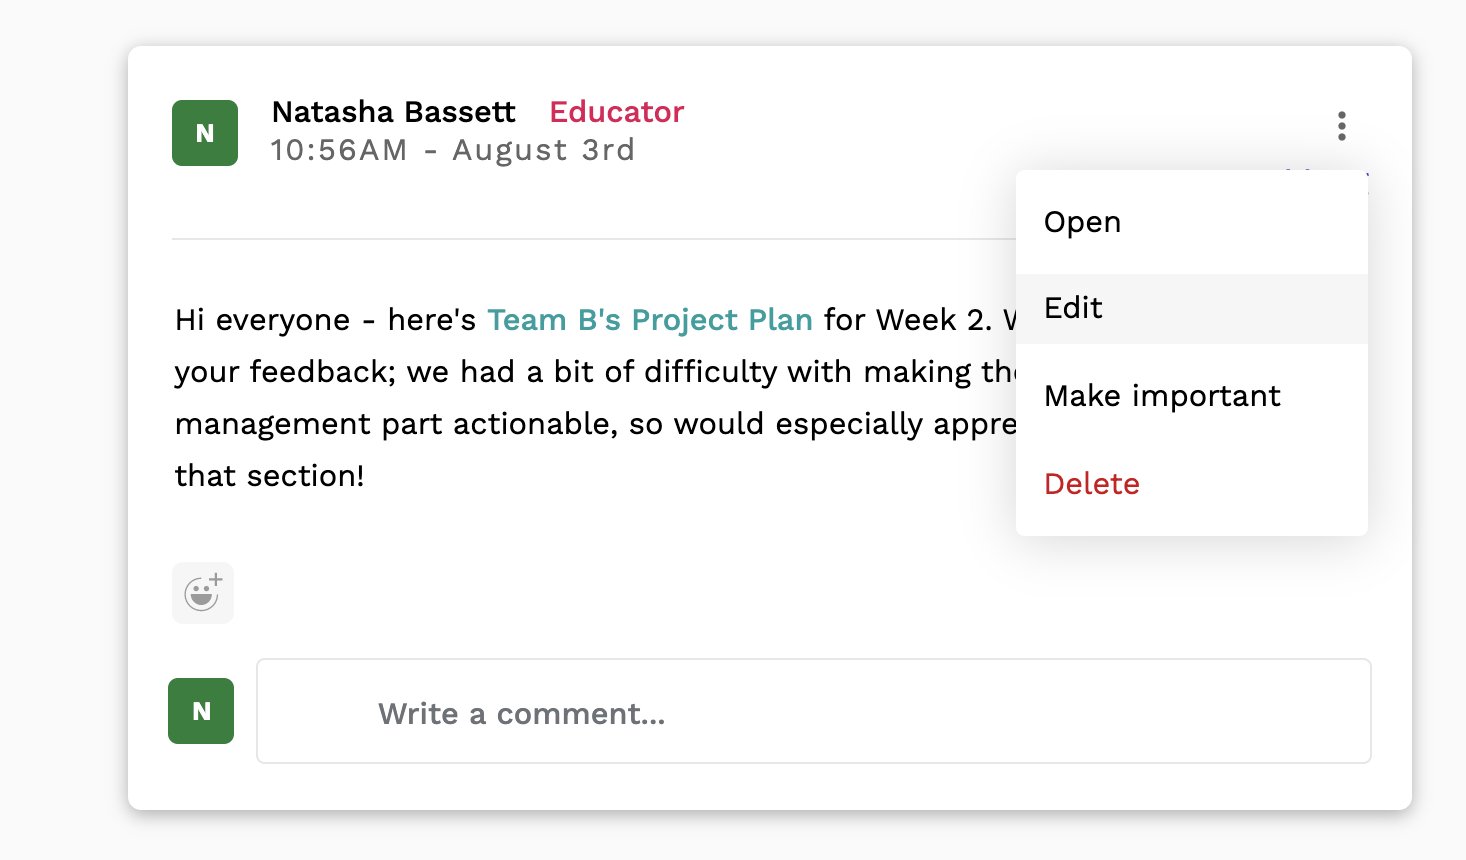This screenshot has height=860, width=1466.
Task: Click the vertical ellipsis beside the post header
Action: [x=1341, y=126]
